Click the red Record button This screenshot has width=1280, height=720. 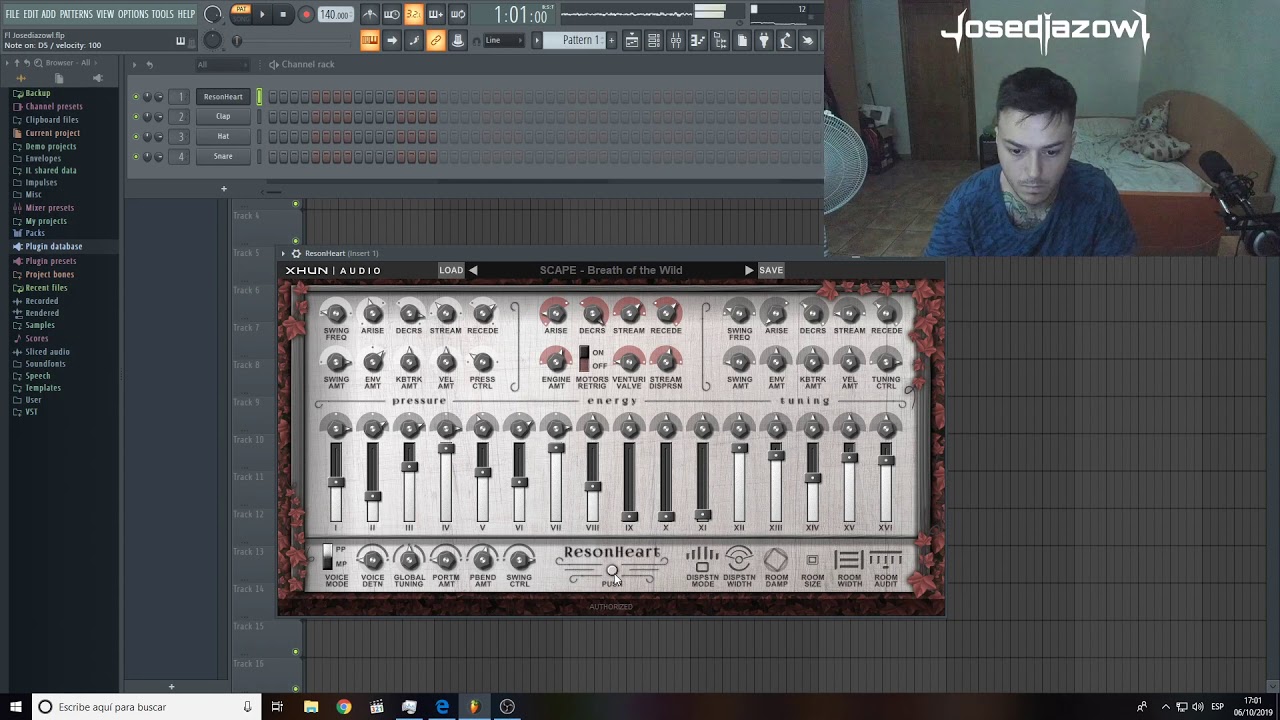click(x=306, y=14)
